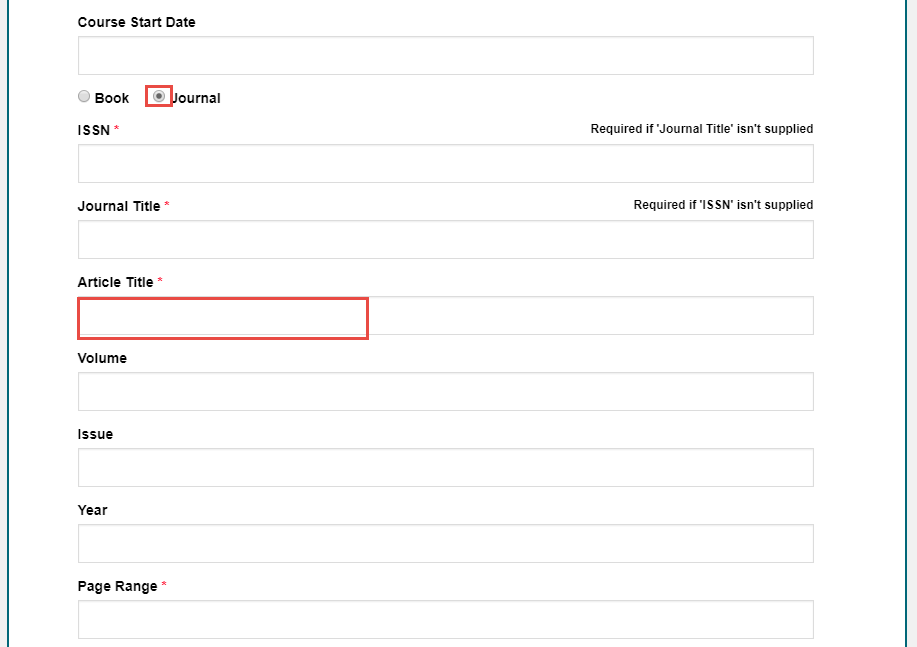Image resolution: width=917 pixels, height=647 pixels.
Task: Click the Article Title field label
Action: (115, 282)
